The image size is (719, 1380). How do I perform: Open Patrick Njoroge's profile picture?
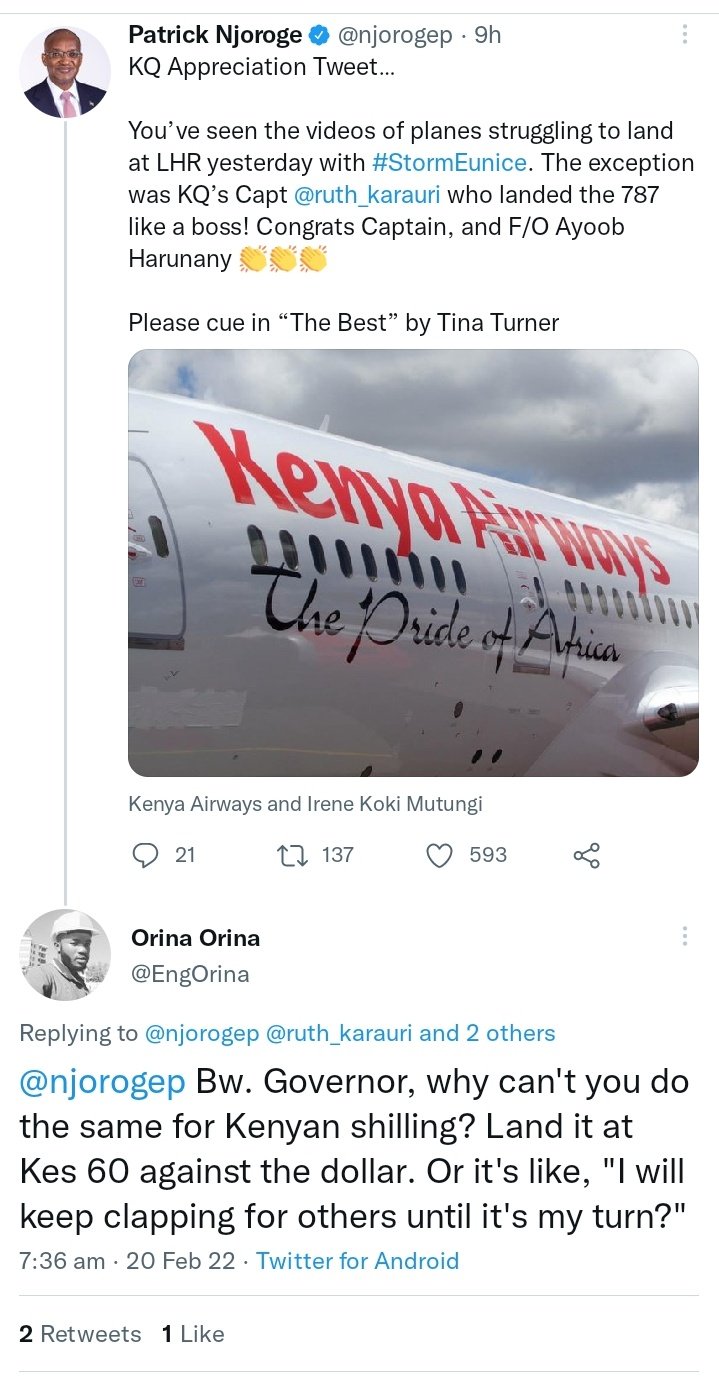click(x=65, y=72)
